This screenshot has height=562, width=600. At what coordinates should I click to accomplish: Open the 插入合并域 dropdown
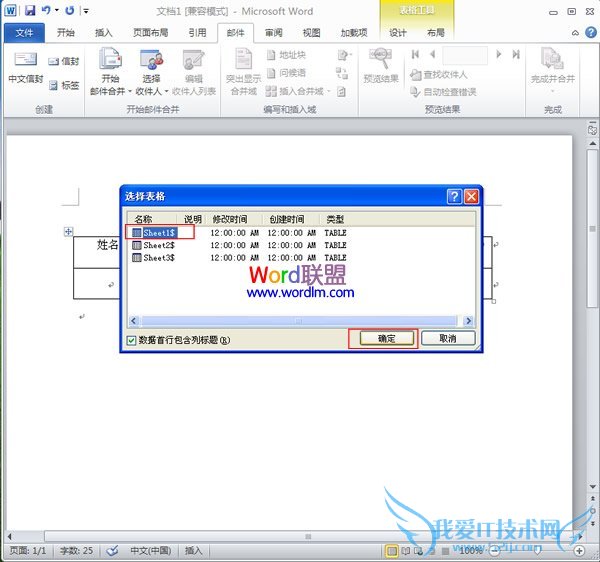[x=298, y=91]
